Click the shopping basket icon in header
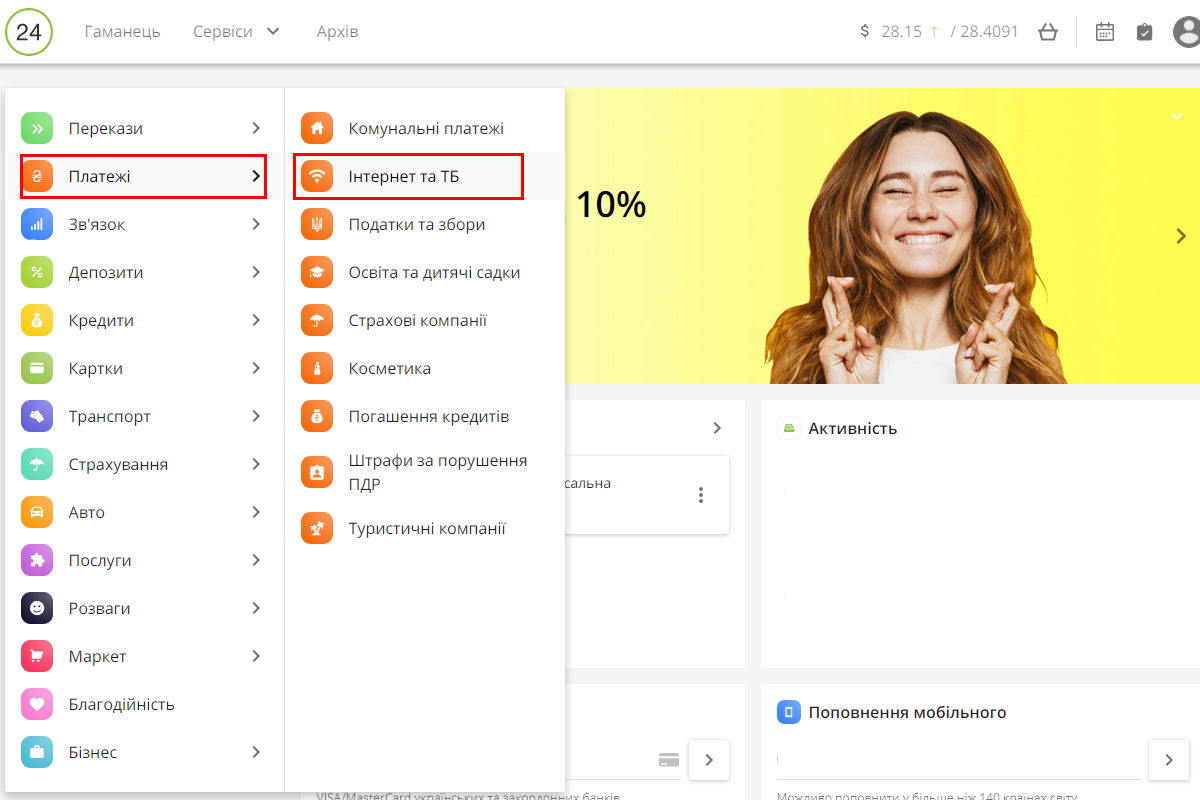 [x=1048, y=32]
